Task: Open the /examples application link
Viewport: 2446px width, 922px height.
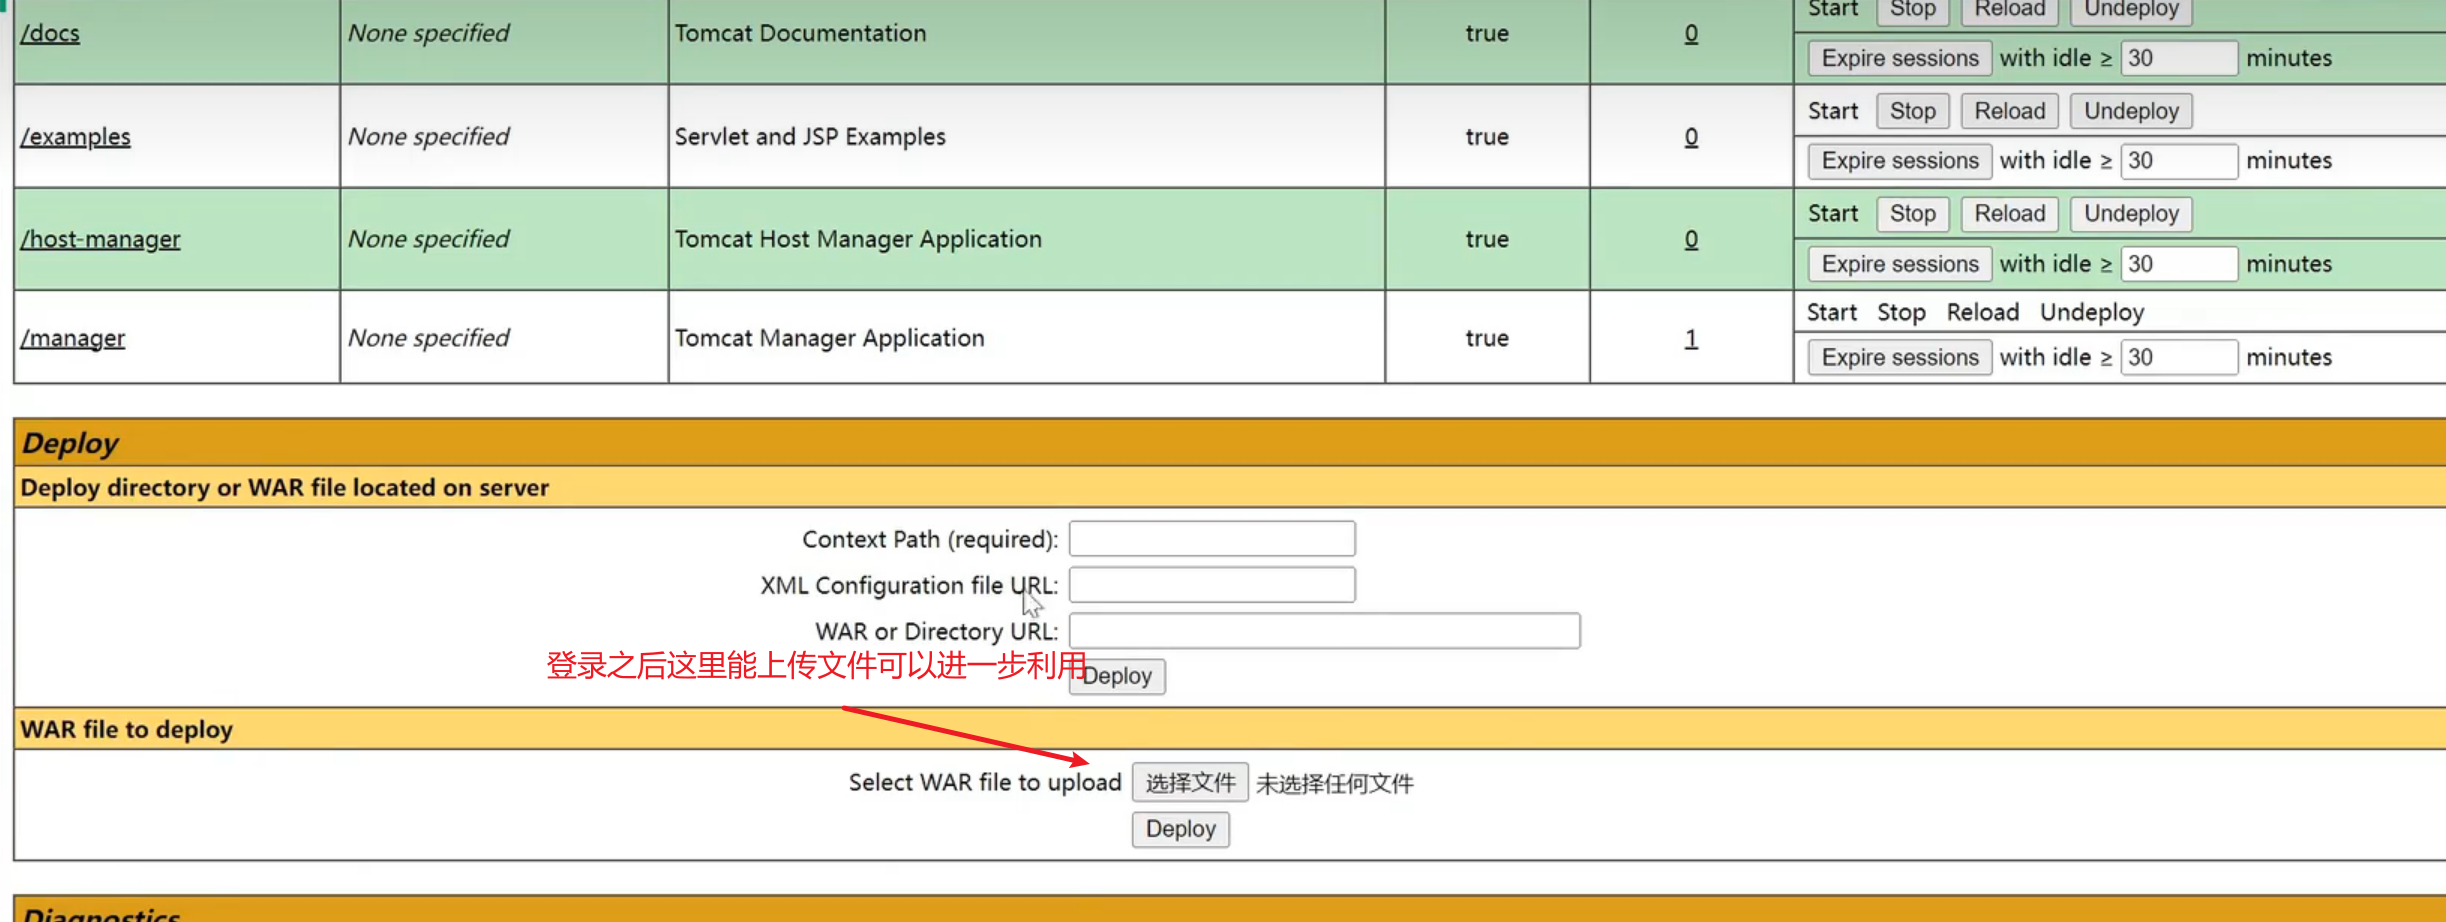Action: pyautogui.click(x=76, y=136)
